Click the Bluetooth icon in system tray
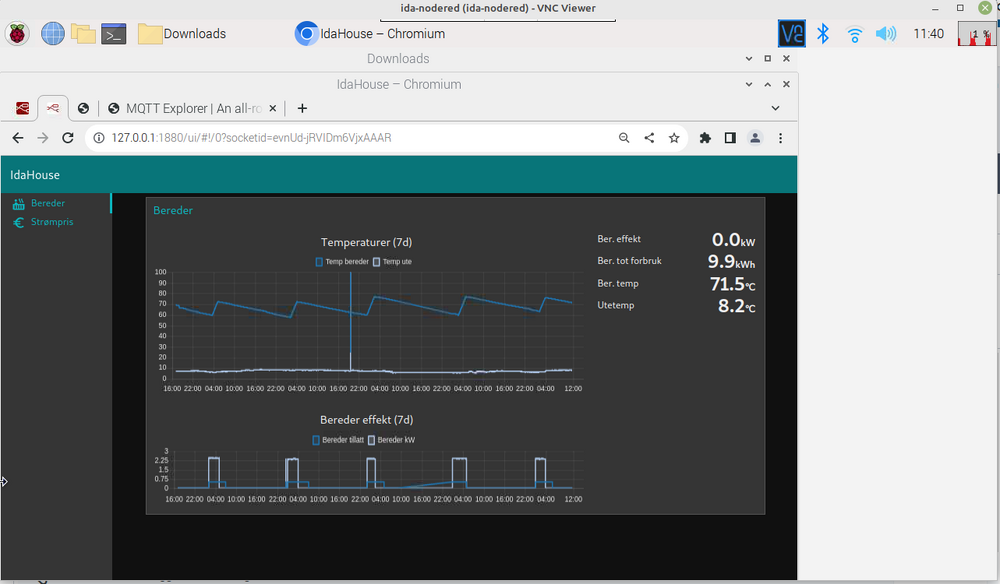This screenshot has height=584, width=1000. [823, 34]
